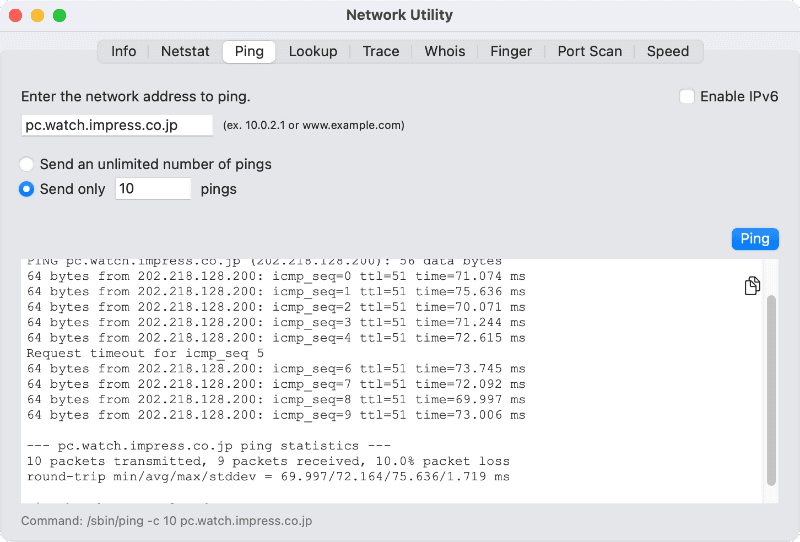Close the Network Utility window
The image size is (800, 542).
point(16,16)
